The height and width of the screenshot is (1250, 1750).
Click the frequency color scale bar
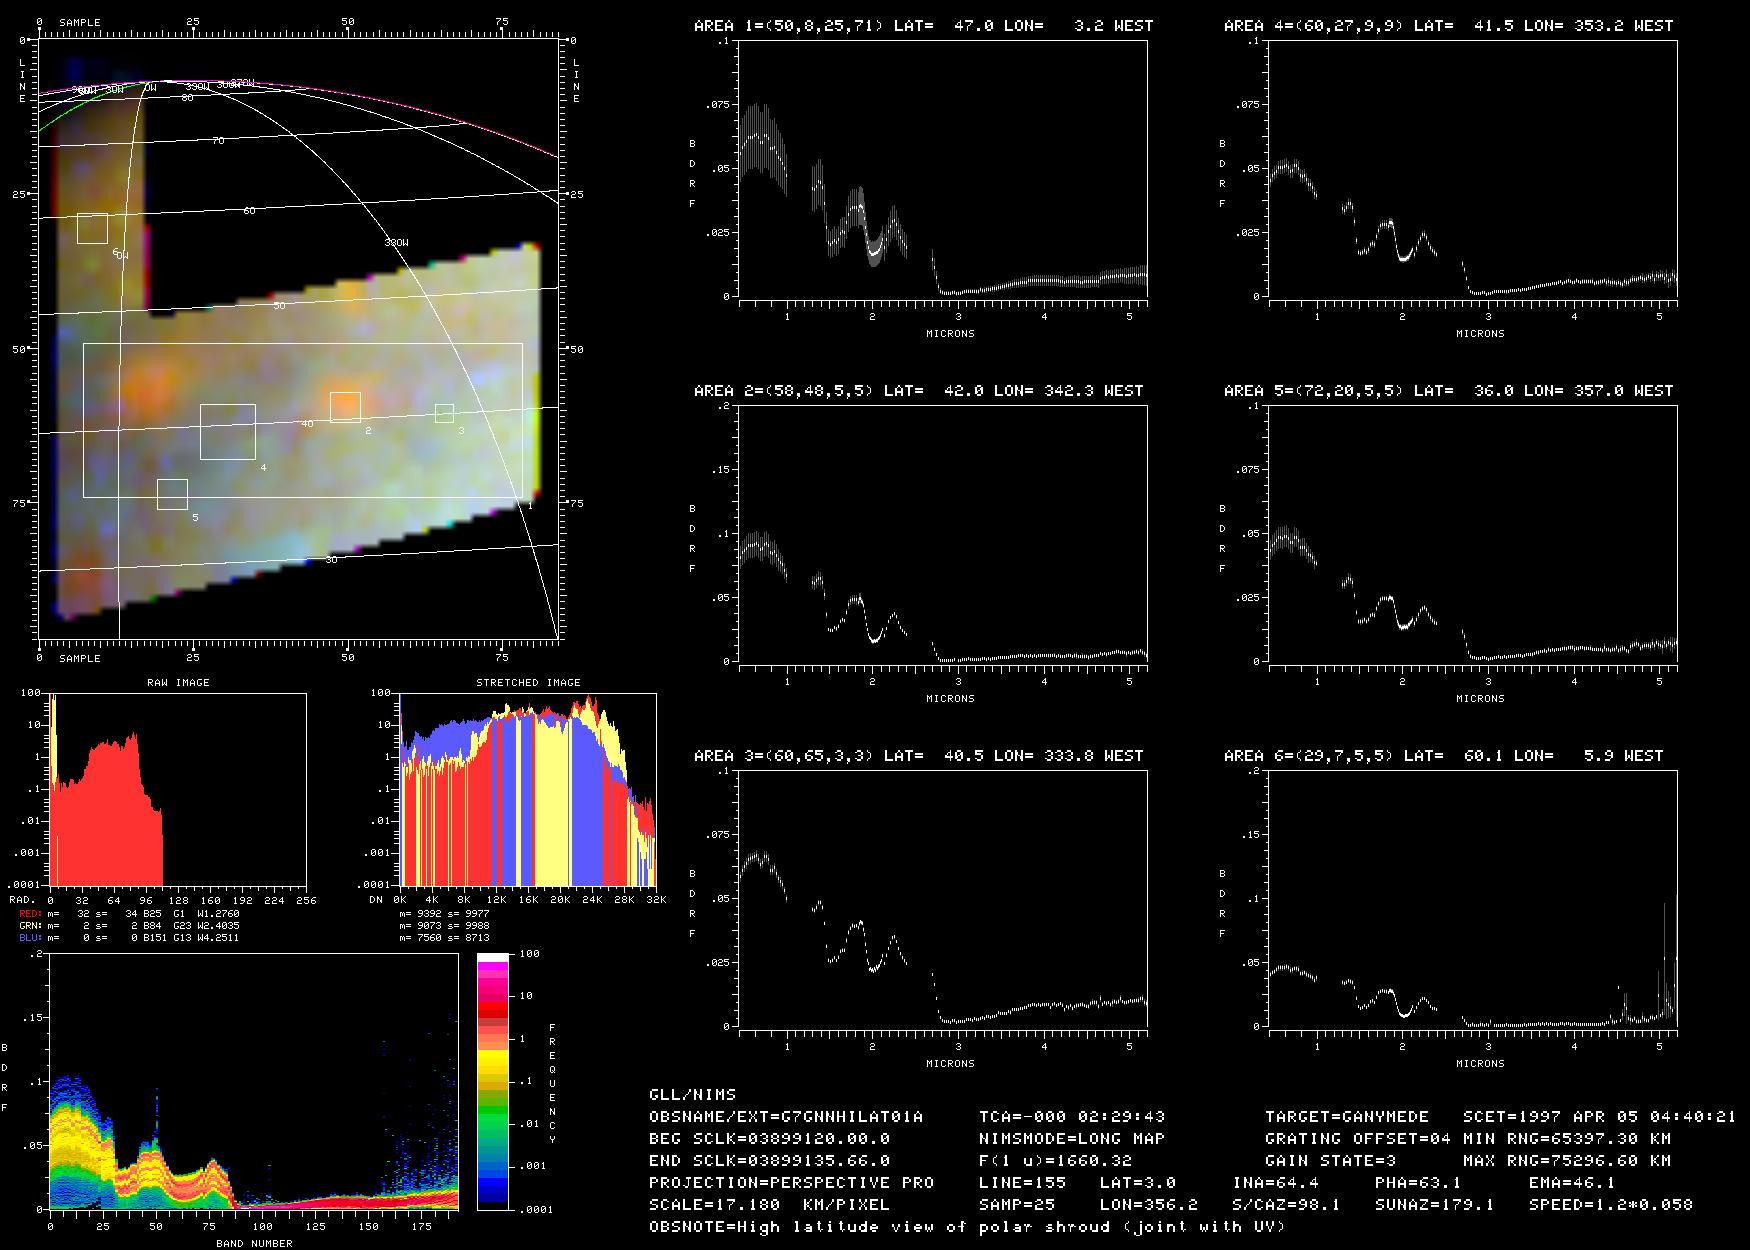click(x=494, y=1081)
